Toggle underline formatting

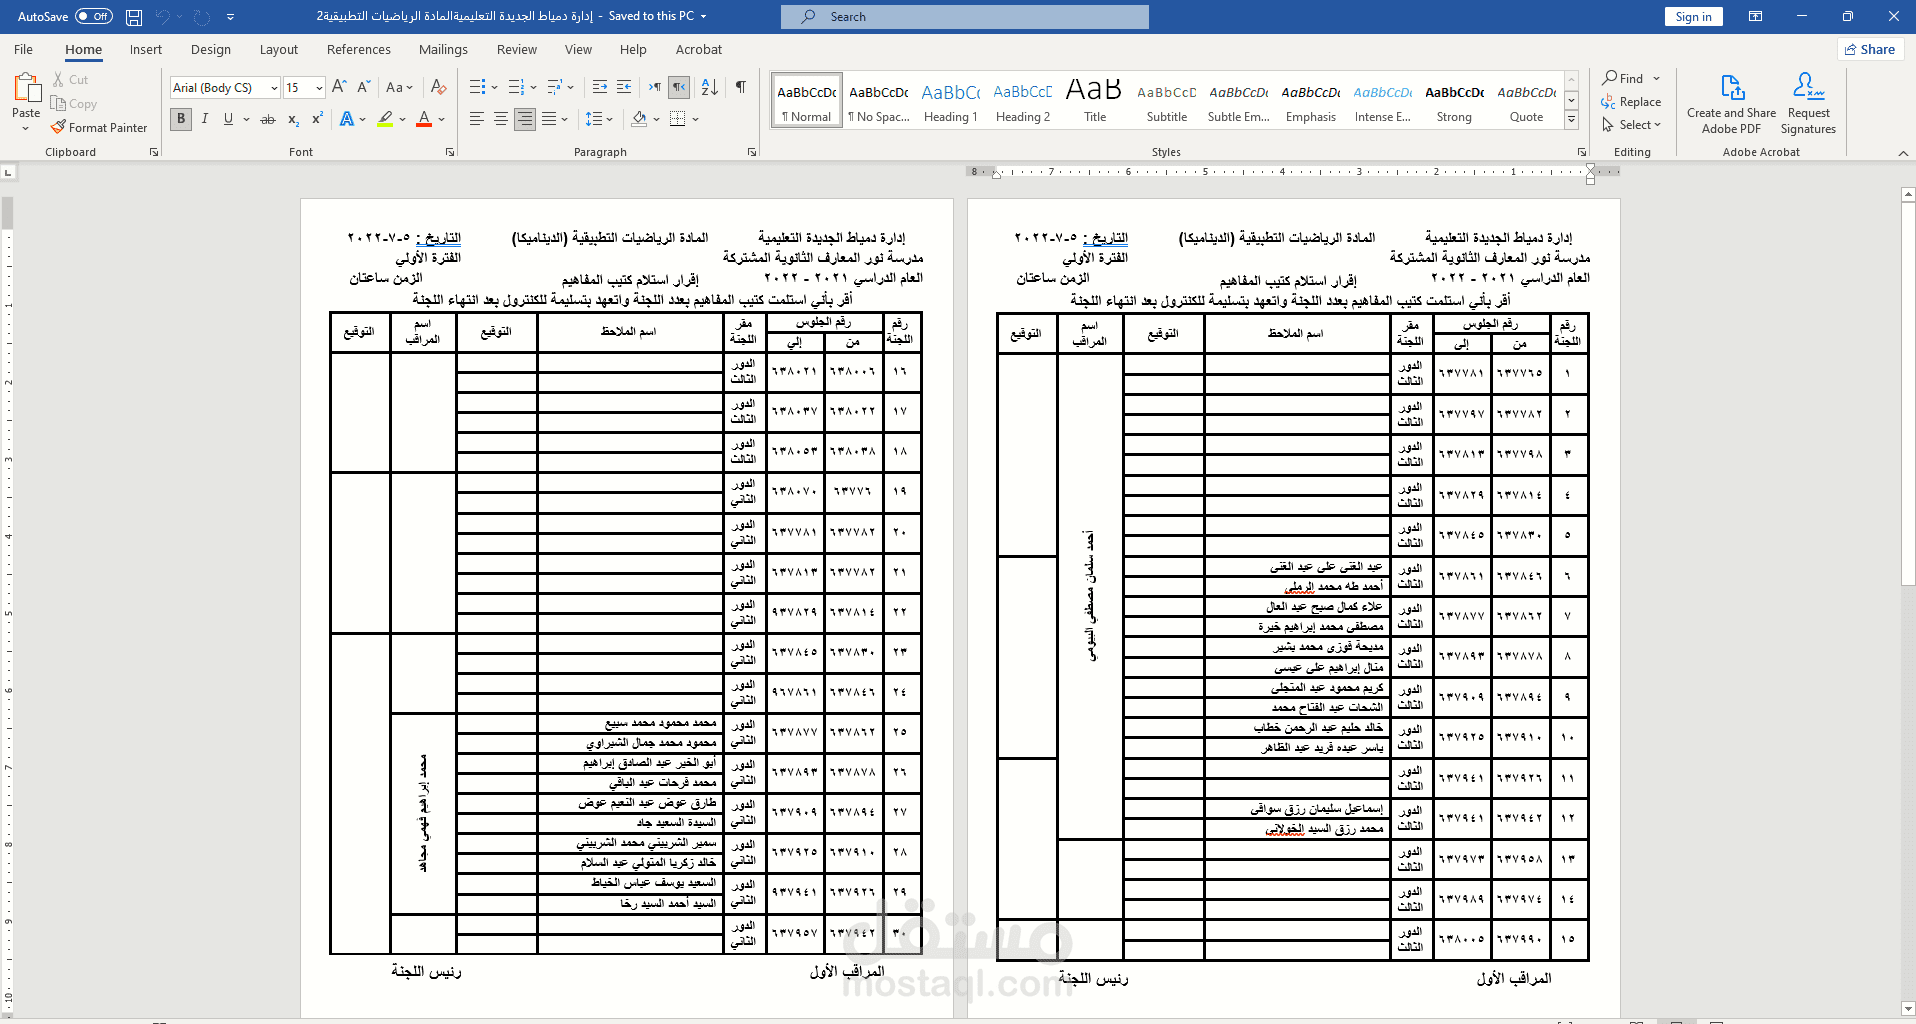228,119
